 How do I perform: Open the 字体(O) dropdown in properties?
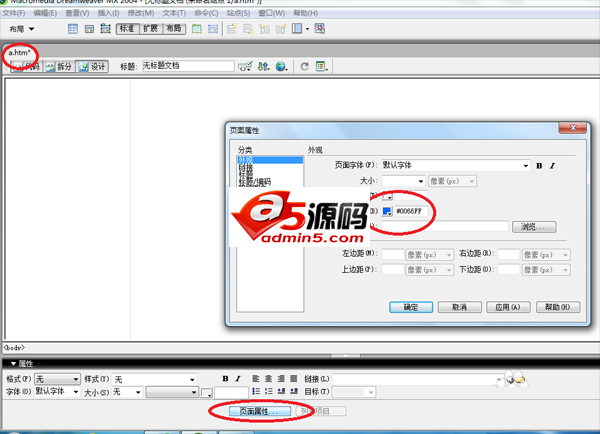click(x=57, y=392)
